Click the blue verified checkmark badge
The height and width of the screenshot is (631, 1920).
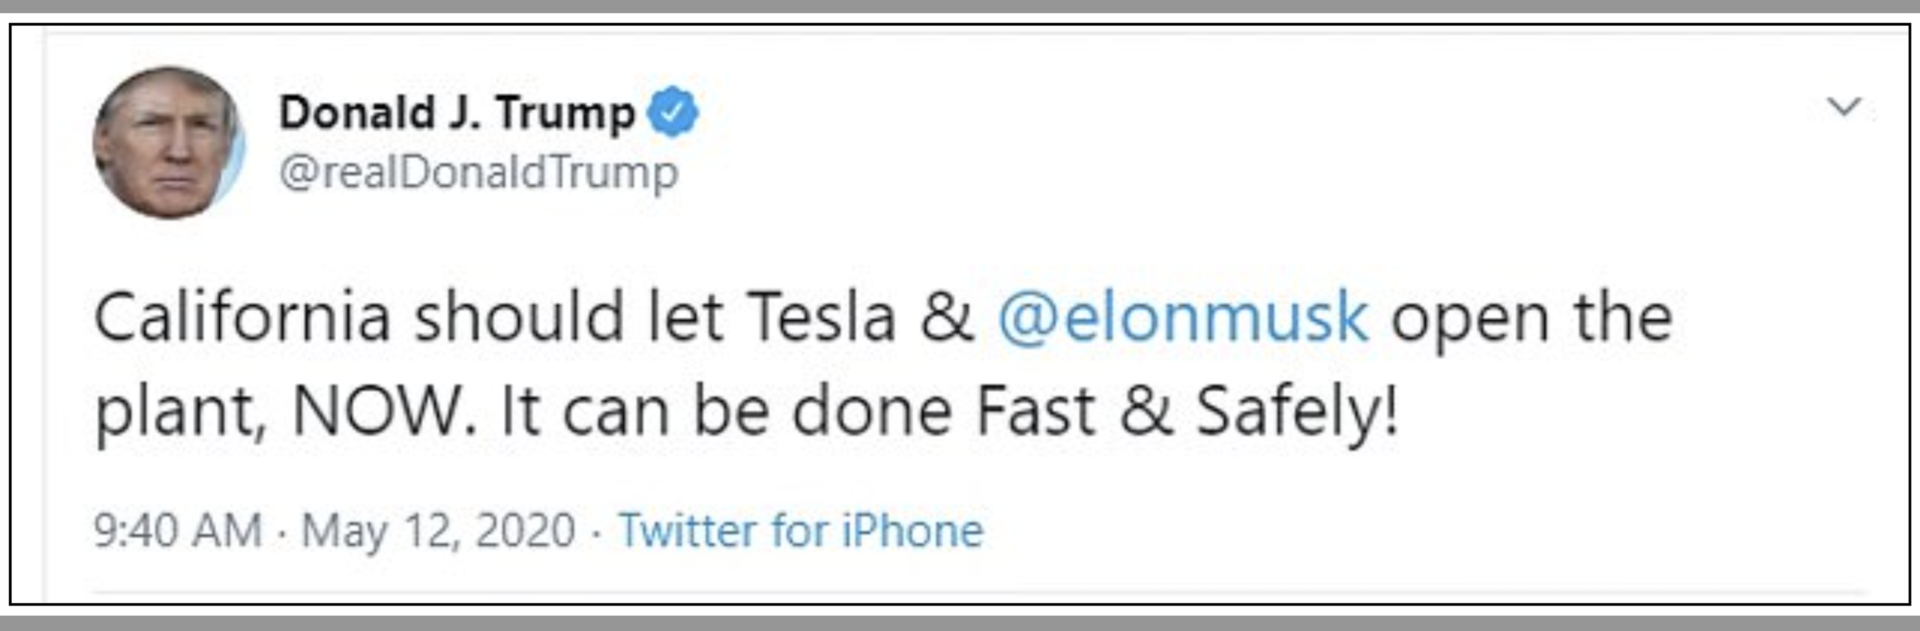(673, 112)
